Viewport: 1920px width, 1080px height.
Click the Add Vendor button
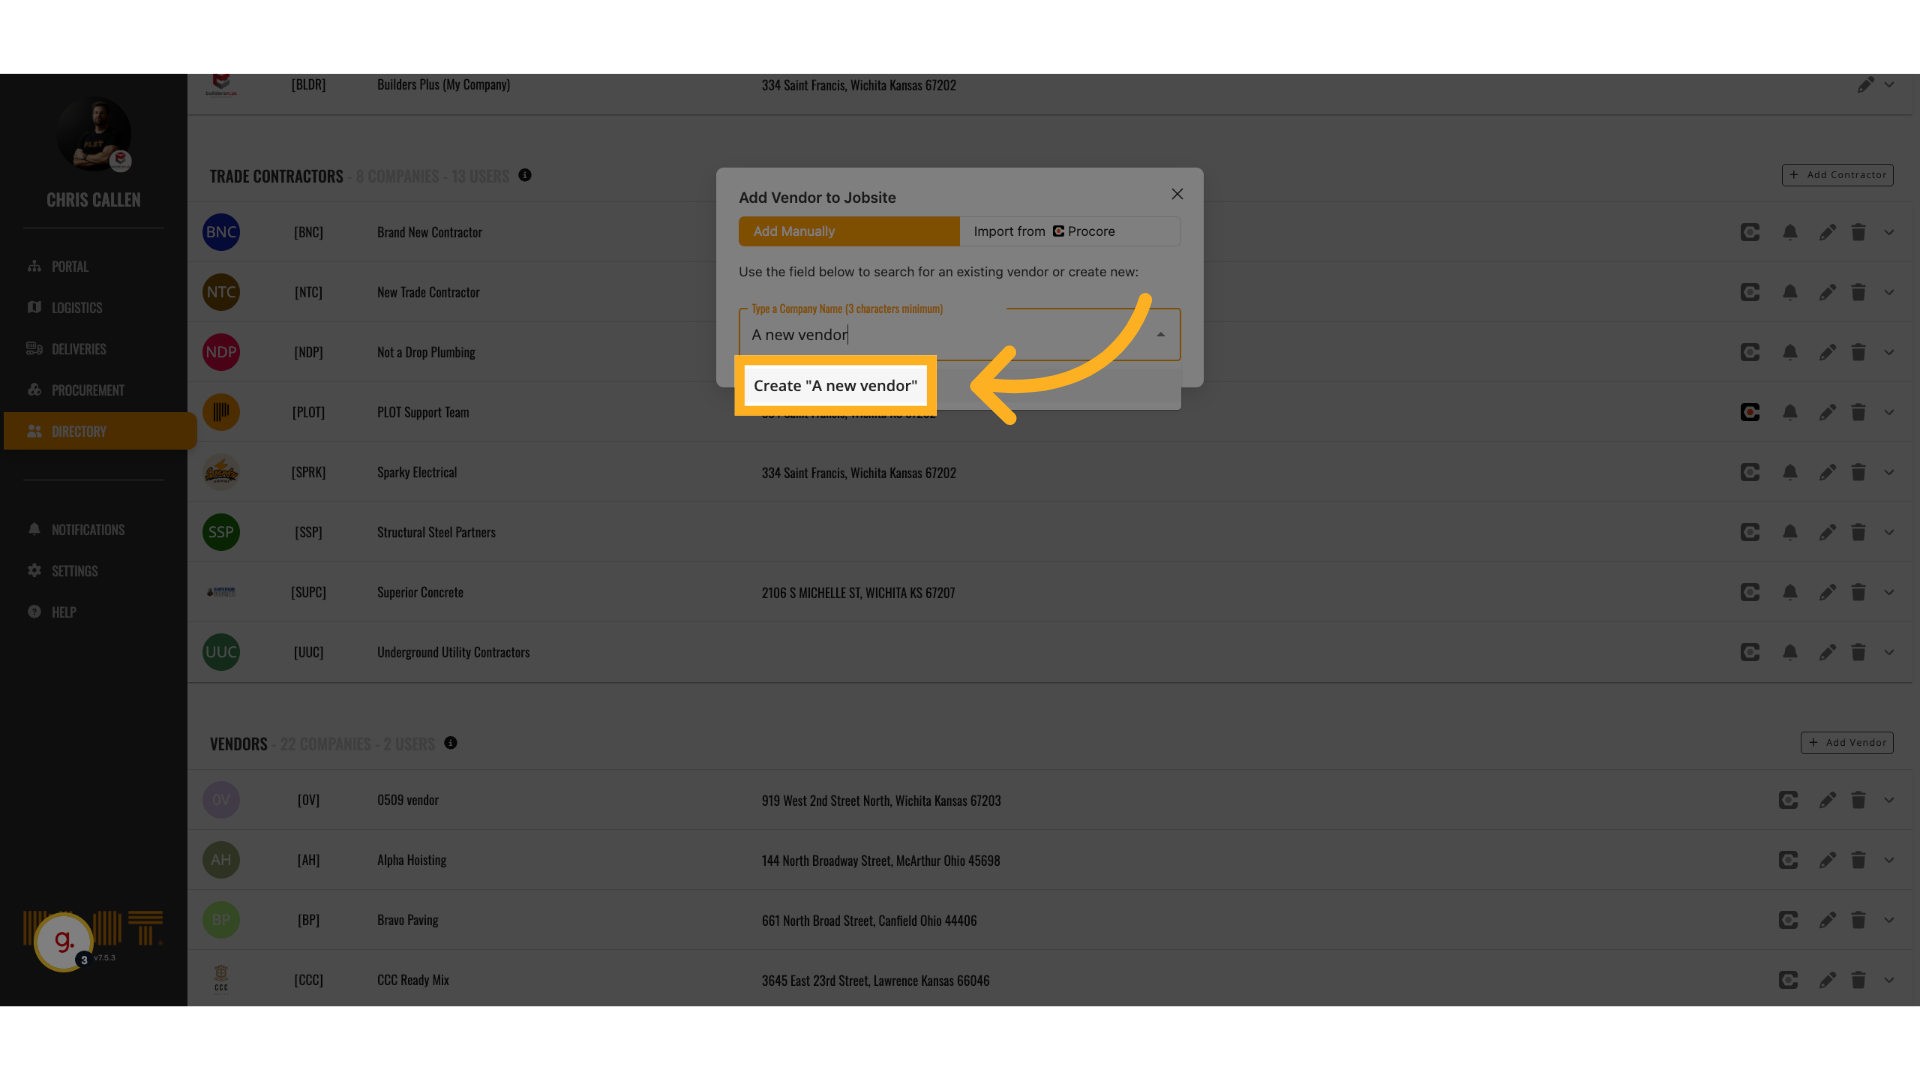[1846, 742]
